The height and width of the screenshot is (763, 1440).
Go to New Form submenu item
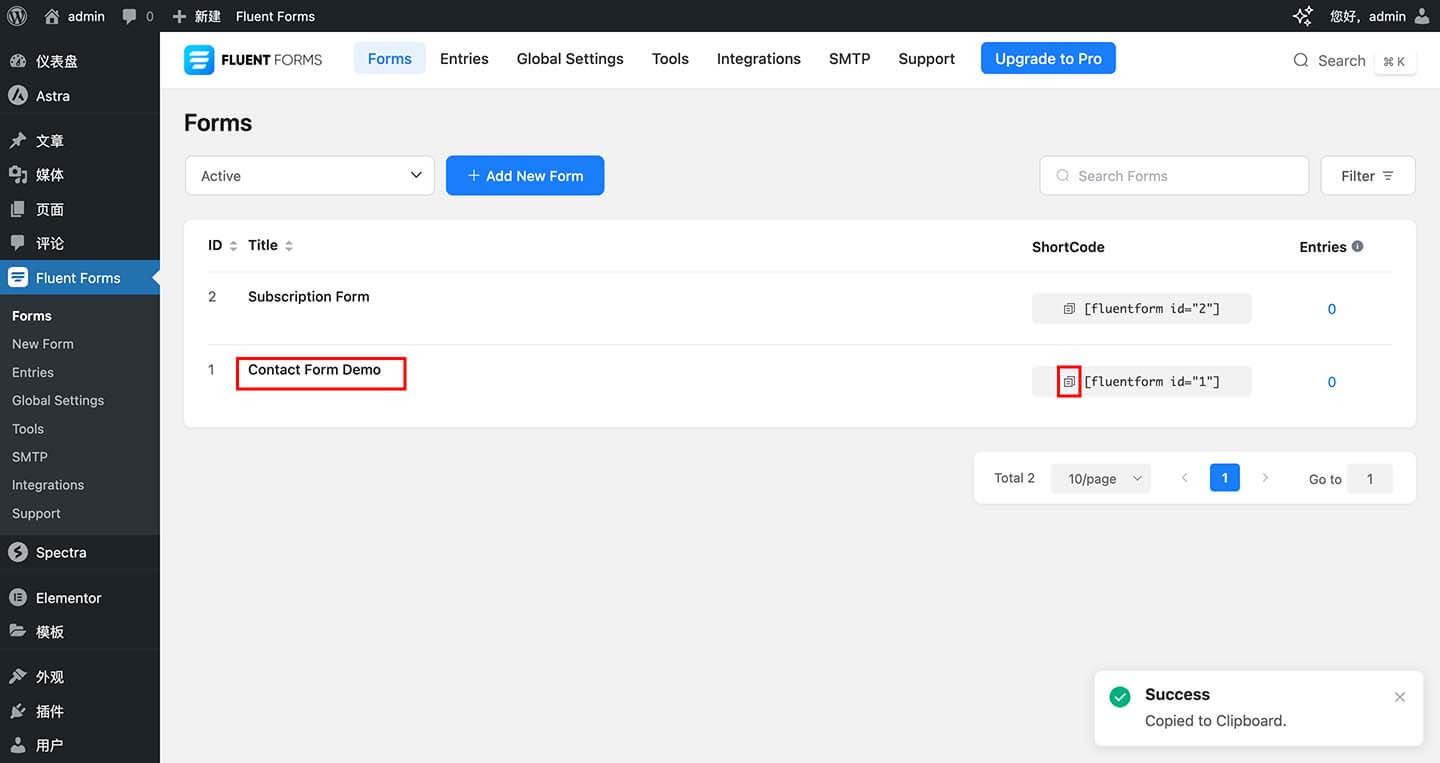pyautogui.click(x=43, y=344)
